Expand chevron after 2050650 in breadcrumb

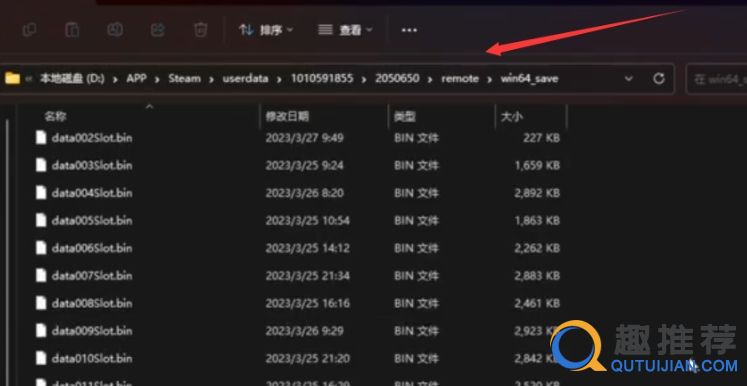coord(430,79)
